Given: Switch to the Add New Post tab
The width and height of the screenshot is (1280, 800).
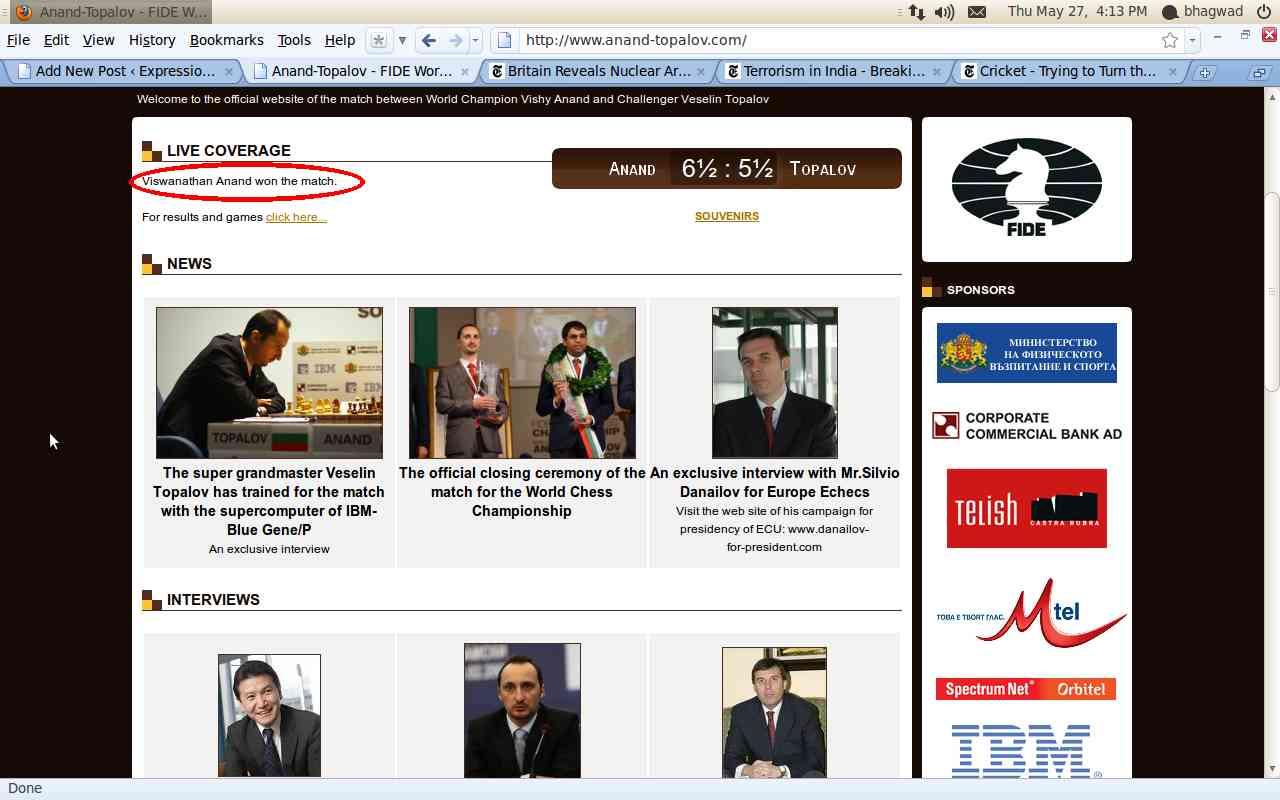Looking at the screenshot, I should point(125,71).
